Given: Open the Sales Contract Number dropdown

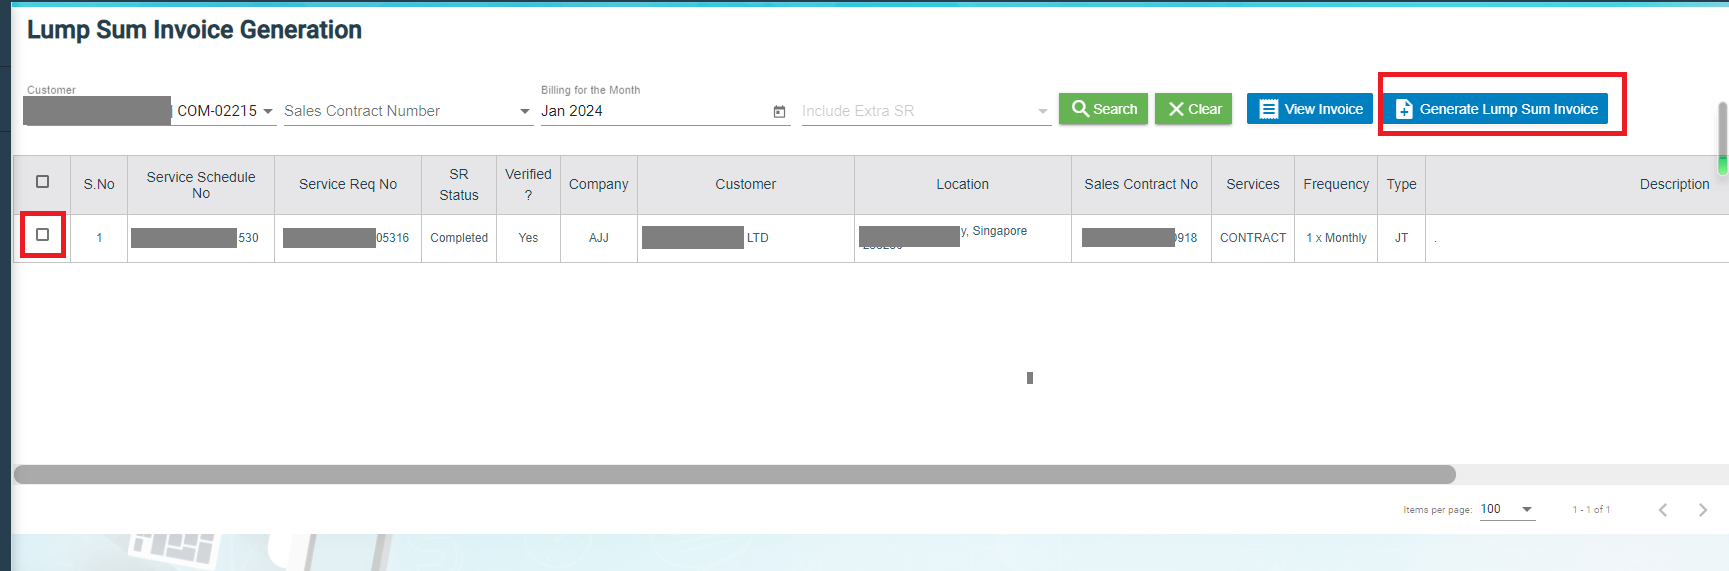Looking at the screenshot, I should pyautogui.click(x=525, y=111).
